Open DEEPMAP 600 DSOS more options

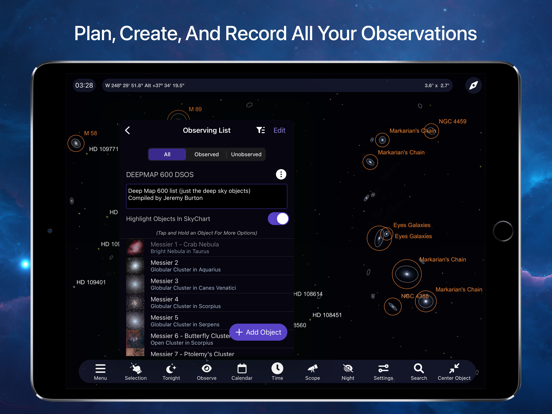click(x=281, y=174)
